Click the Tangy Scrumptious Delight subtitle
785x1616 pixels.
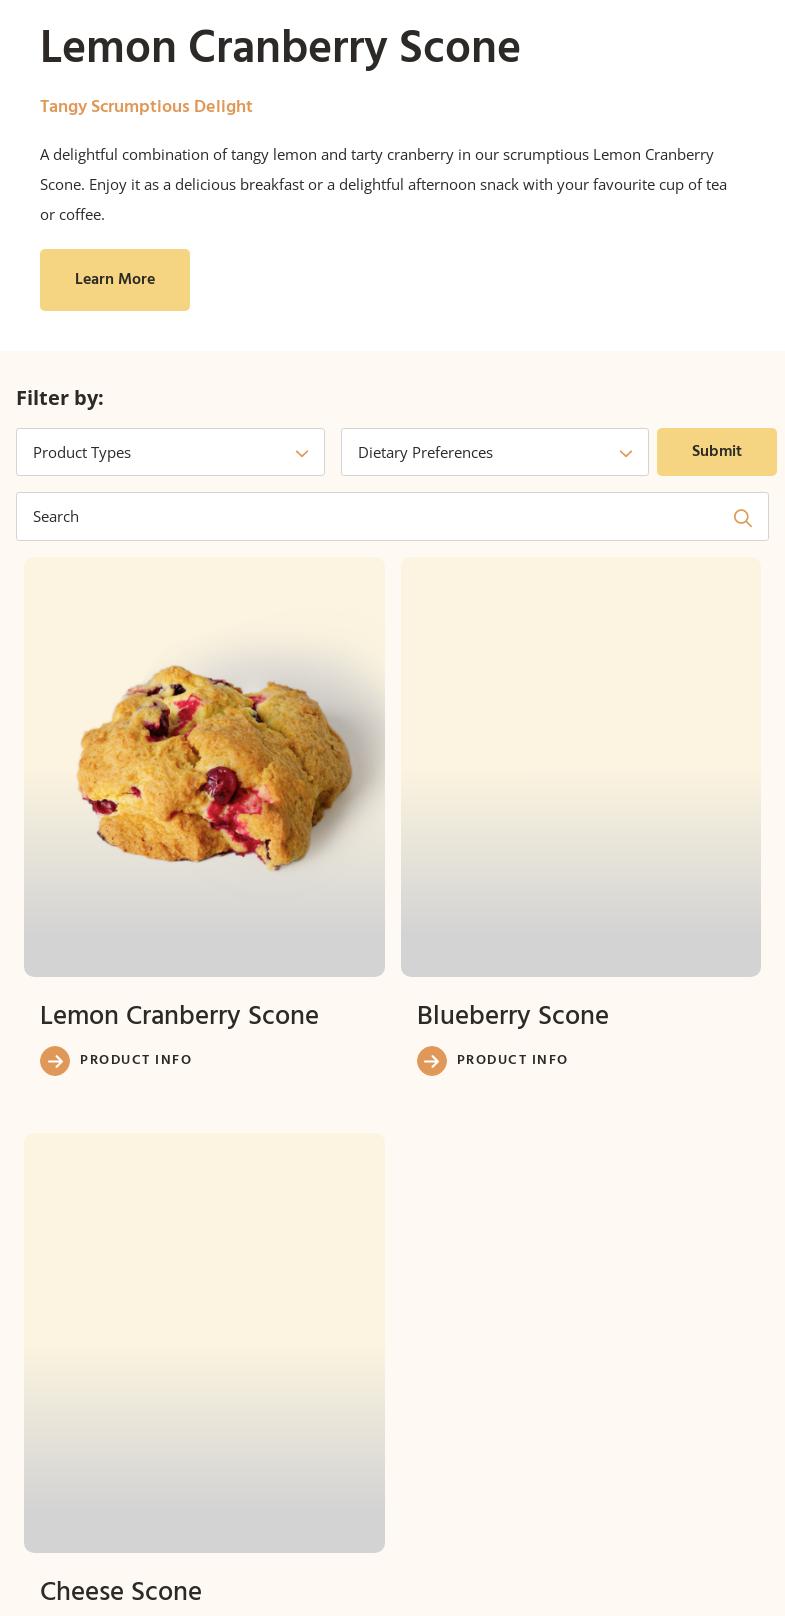146,107
